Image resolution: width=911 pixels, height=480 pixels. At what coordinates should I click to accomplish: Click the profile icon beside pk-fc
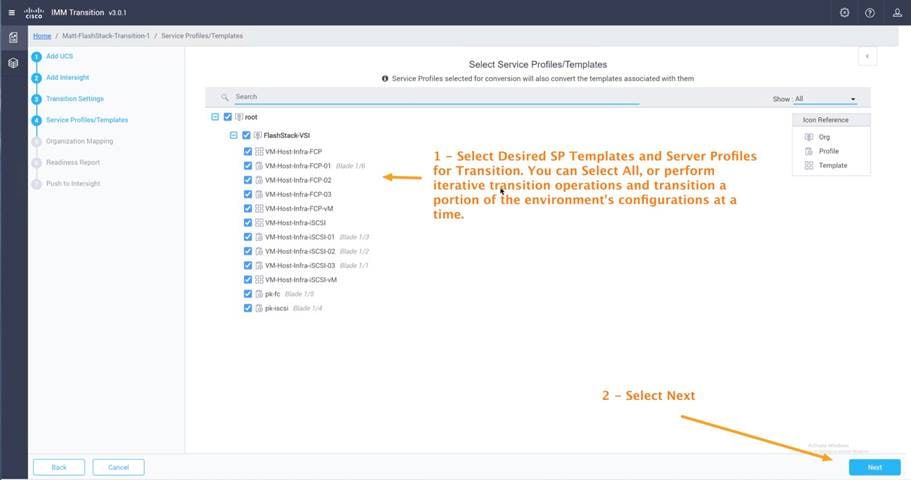(259, 294)
